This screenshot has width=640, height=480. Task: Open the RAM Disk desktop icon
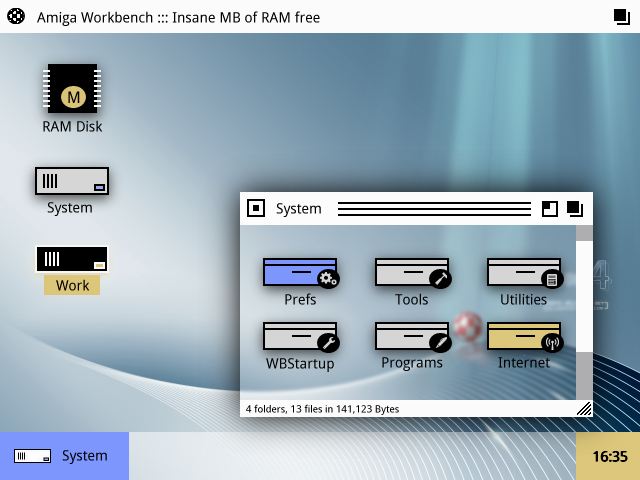72,88
